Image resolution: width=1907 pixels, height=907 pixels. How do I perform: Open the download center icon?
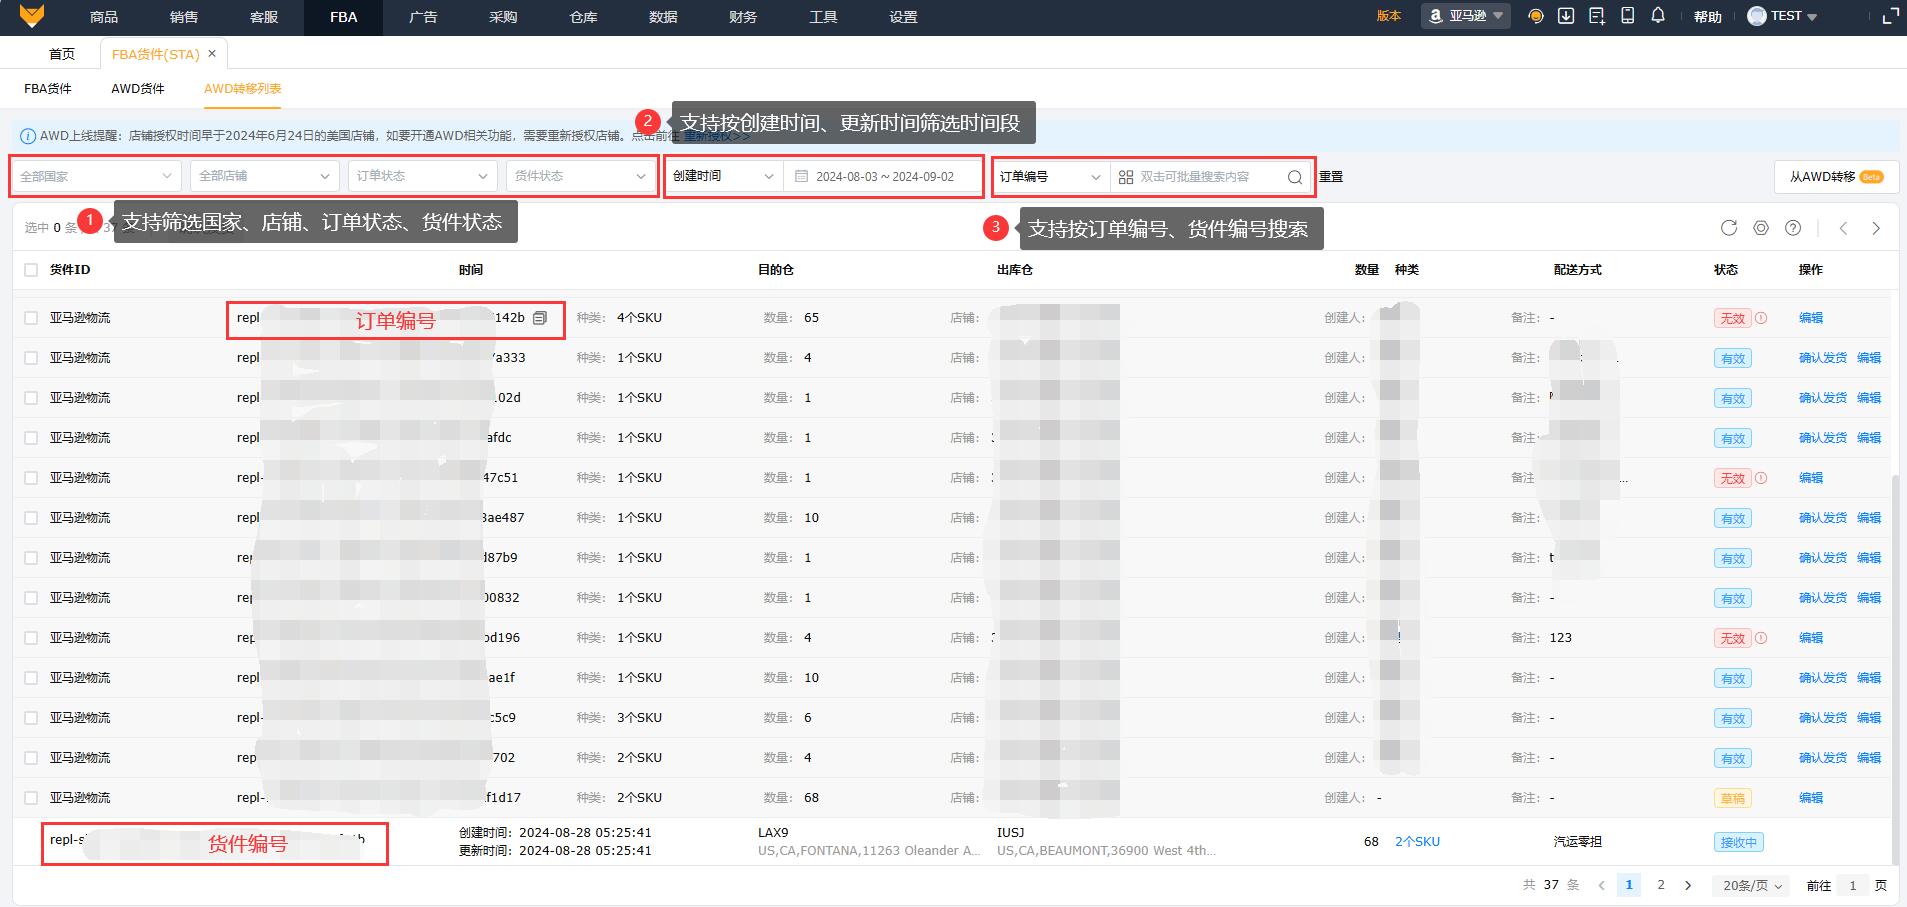[1566, 16]
